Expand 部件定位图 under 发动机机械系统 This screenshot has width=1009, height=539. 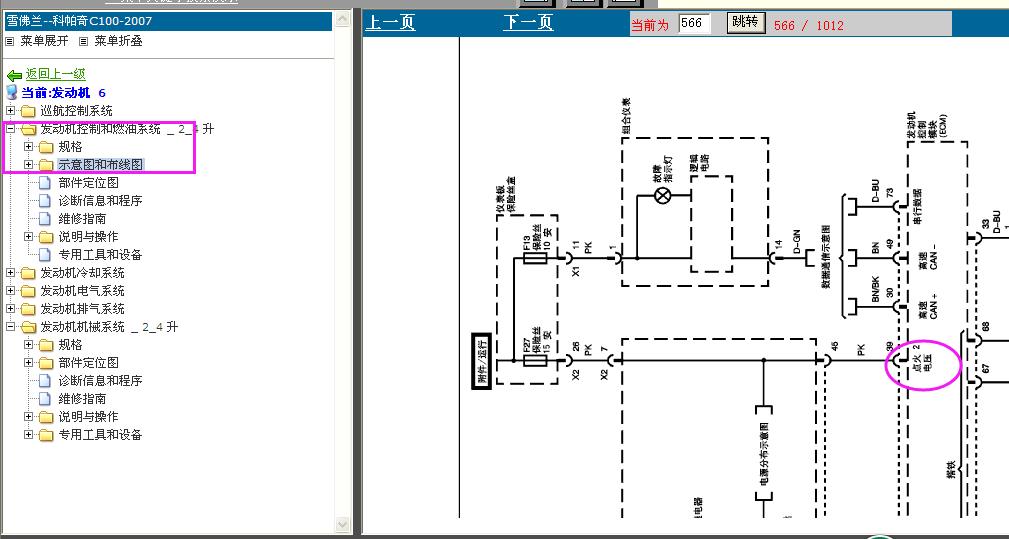point(28,363)
